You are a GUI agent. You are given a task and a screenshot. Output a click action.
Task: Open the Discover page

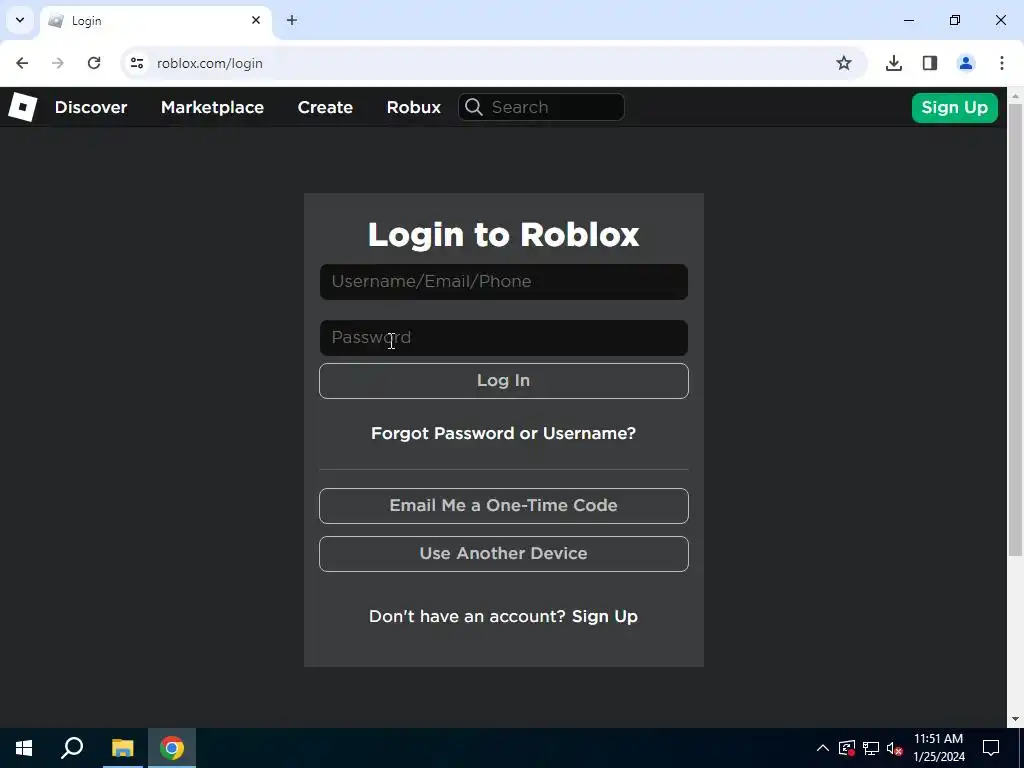pos(91,107)
